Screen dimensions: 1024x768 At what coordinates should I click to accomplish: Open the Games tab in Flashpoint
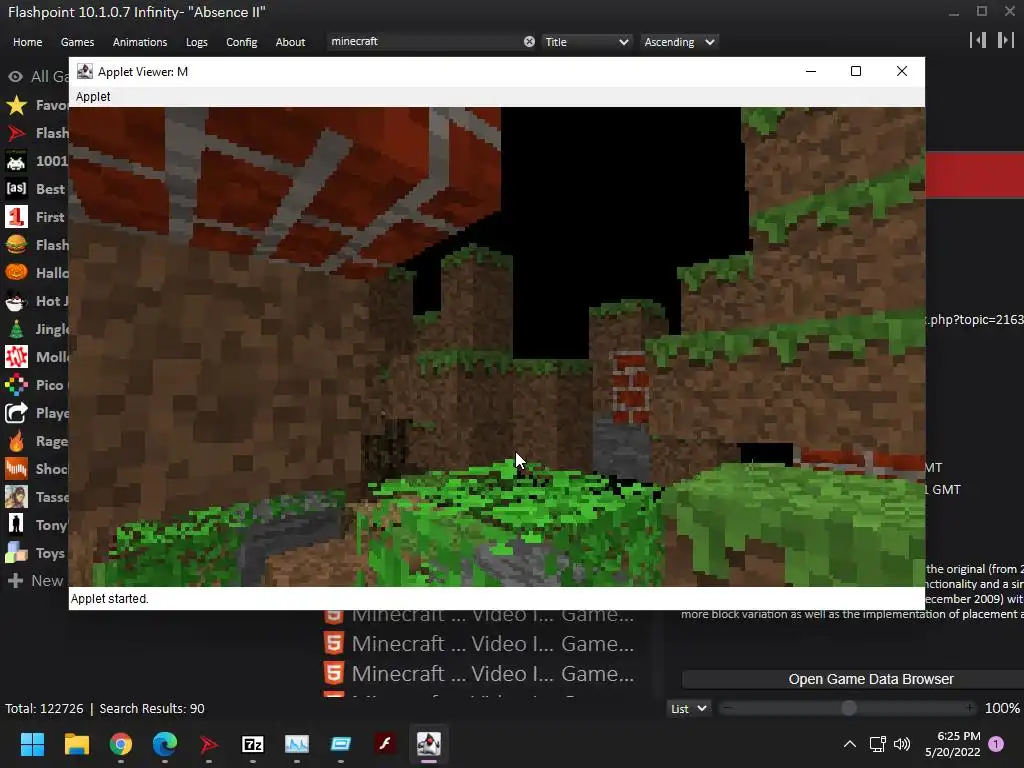[x=77, y=42]
